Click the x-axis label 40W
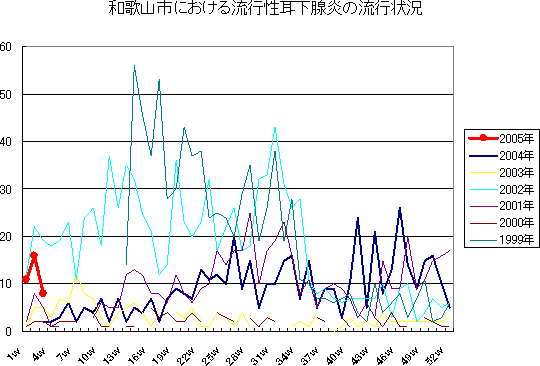 [334, 356]
